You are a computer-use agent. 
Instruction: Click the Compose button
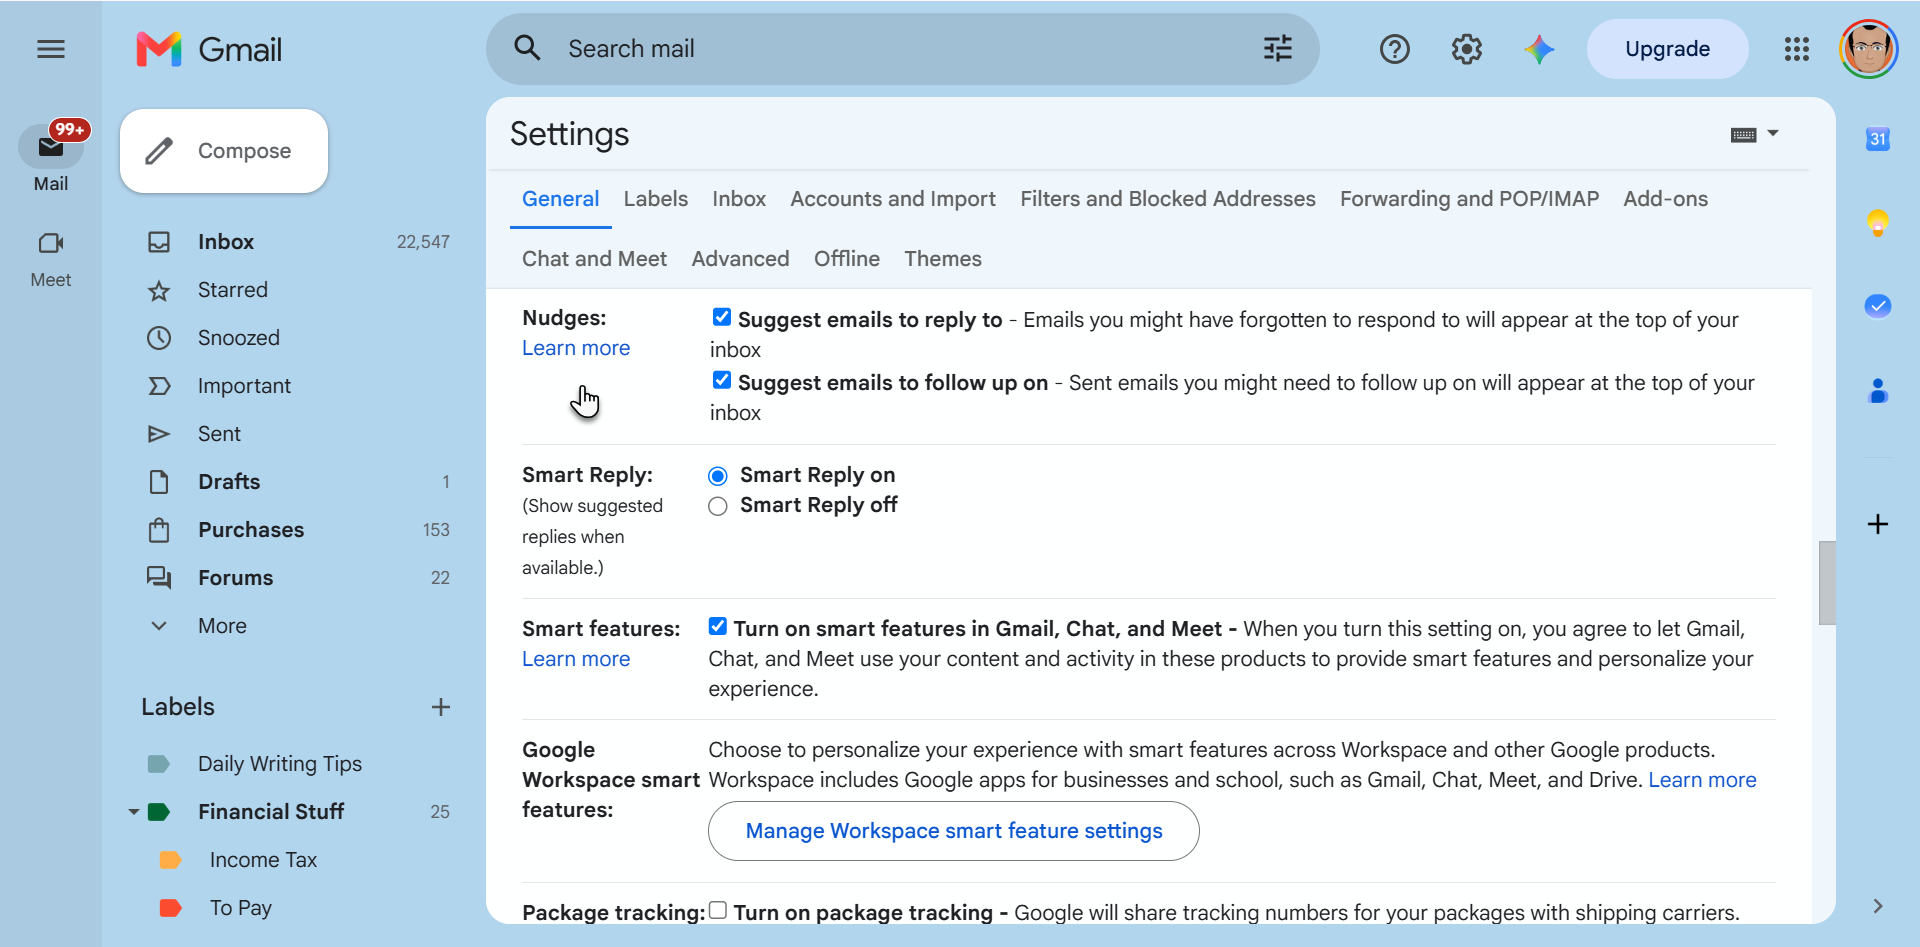pos(224,151)
